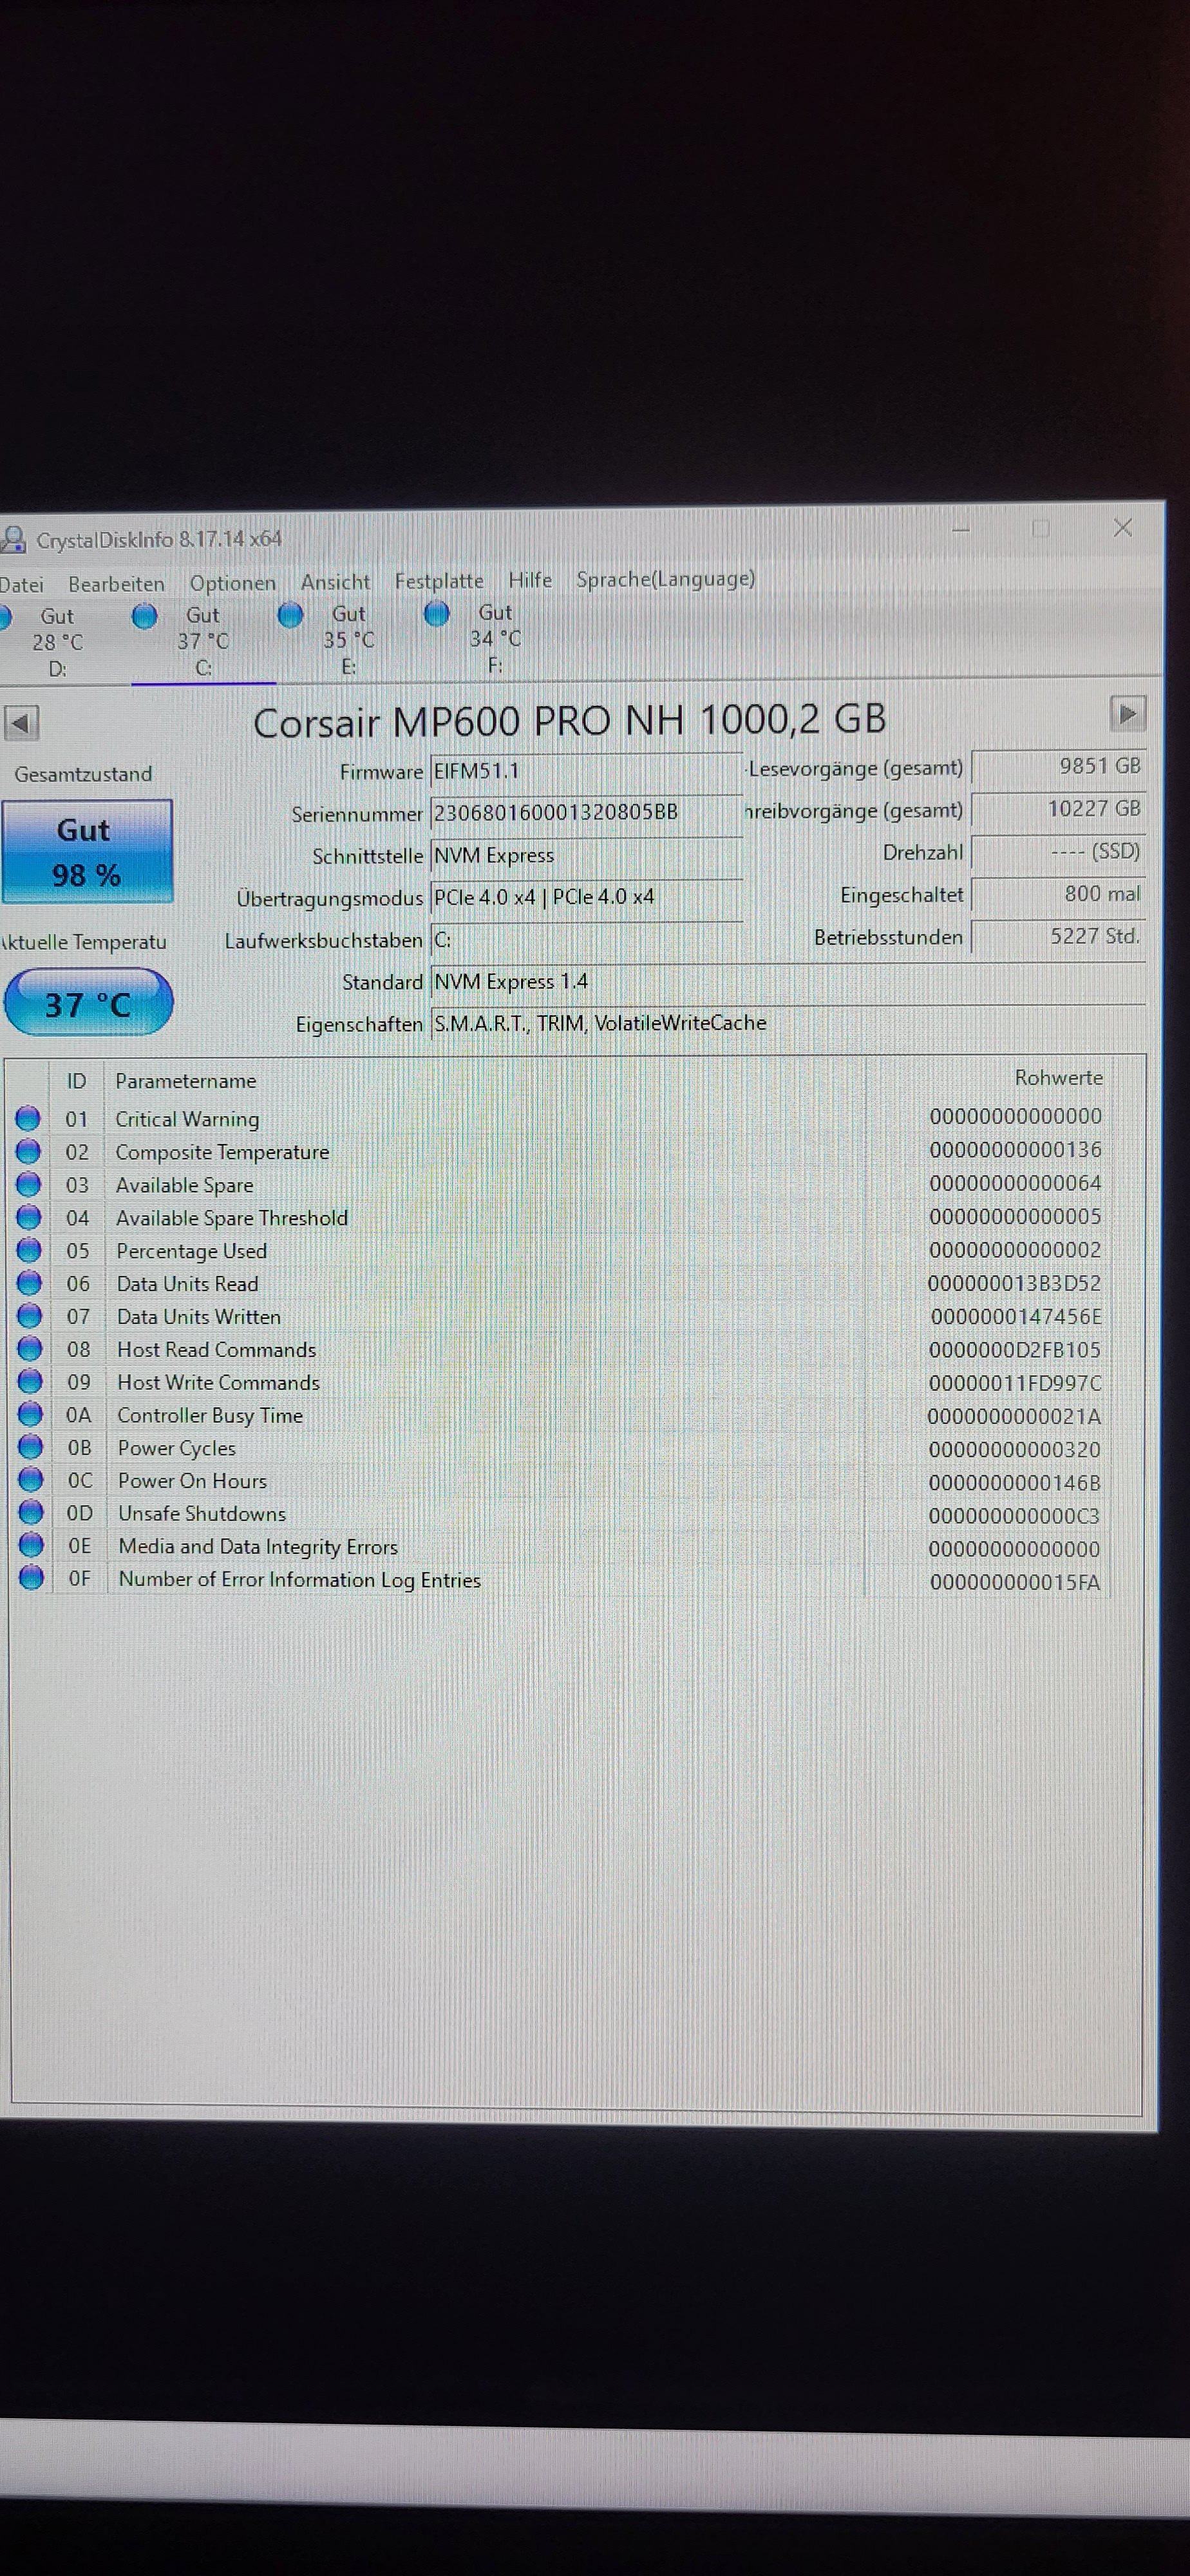Image resolution: width=1190 pixels, height=2576 pixels.
Task: Click the Schreibvorgänge value 10227 GB
Action: pos(1058,809)
